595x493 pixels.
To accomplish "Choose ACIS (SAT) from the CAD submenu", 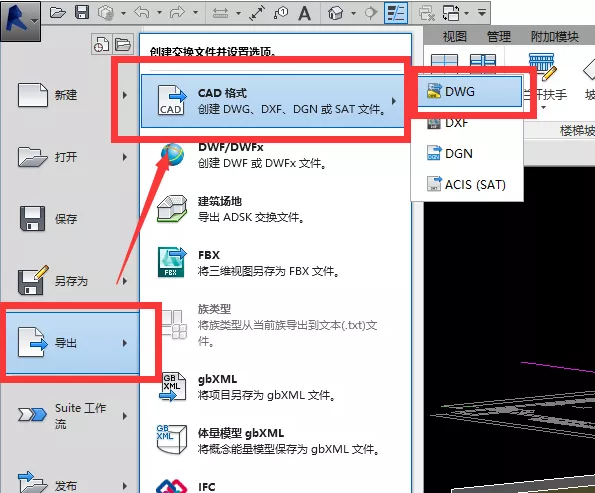I will [x=467, y=184].
